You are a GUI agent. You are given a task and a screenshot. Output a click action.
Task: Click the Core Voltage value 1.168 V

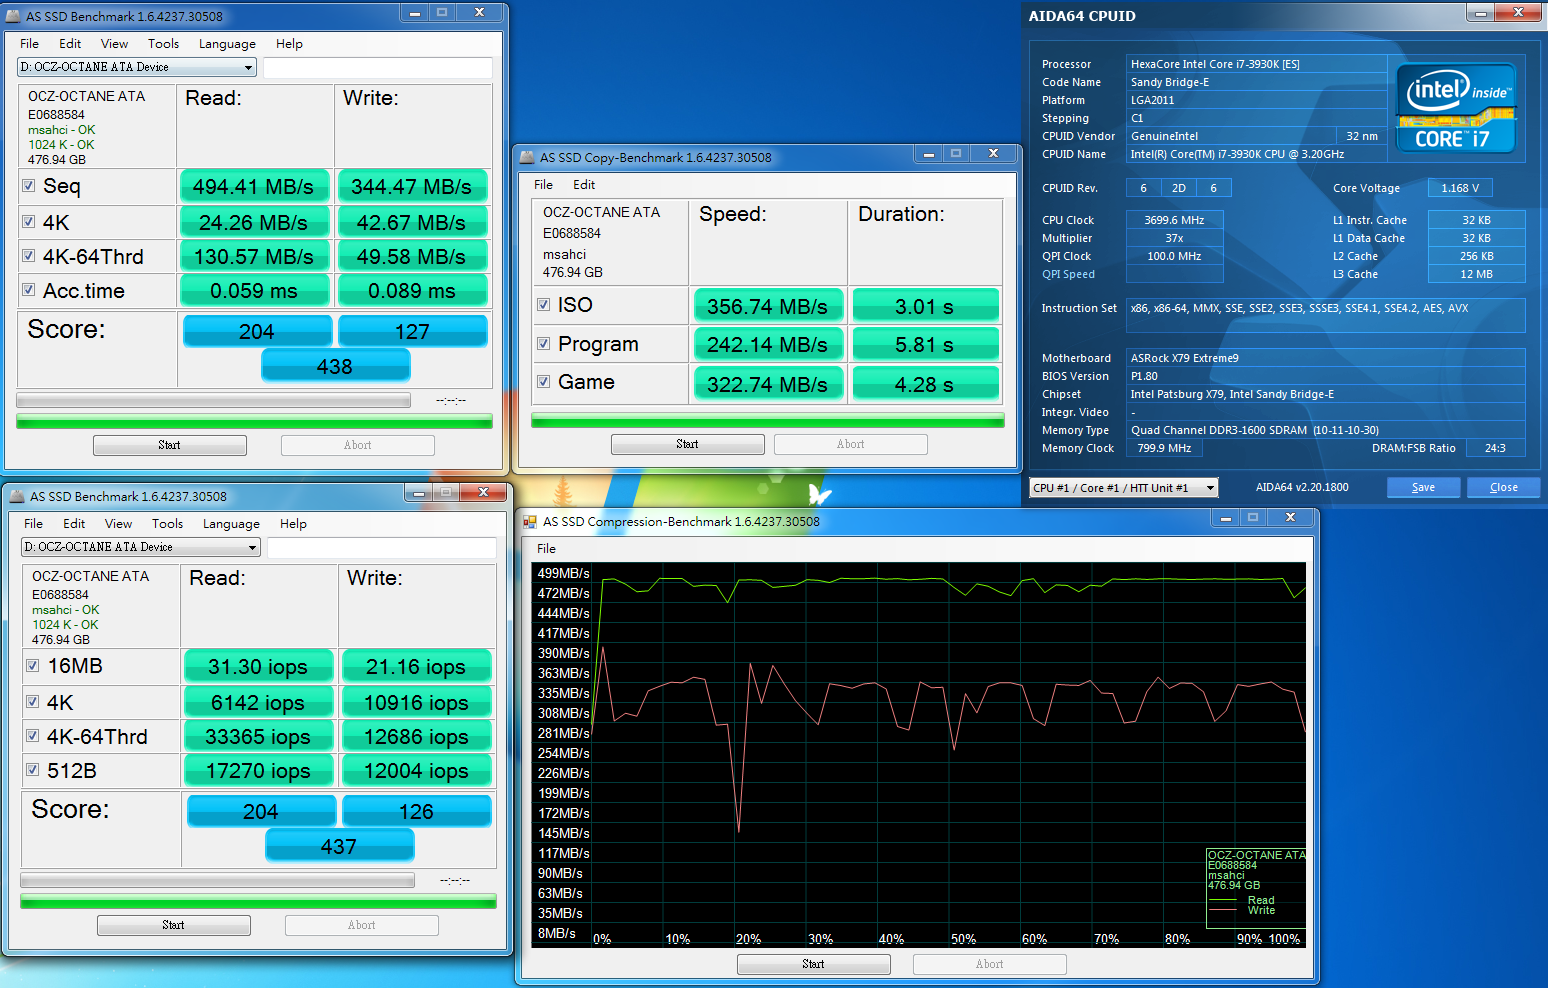[x=1460, y=188]
